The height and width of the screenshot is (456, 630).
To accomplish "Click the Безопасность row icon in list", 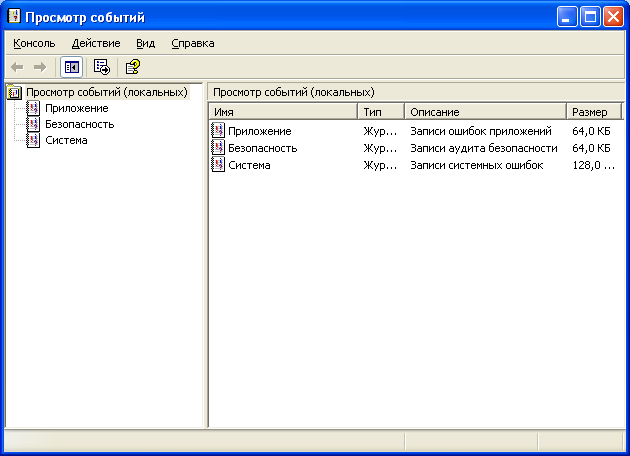I will (x=218, y=148).
